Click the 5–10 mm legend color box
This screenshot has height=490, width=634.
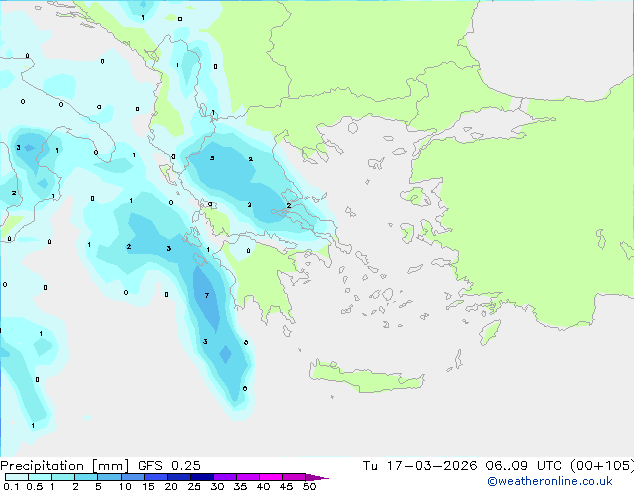click(x=109, y=477)
